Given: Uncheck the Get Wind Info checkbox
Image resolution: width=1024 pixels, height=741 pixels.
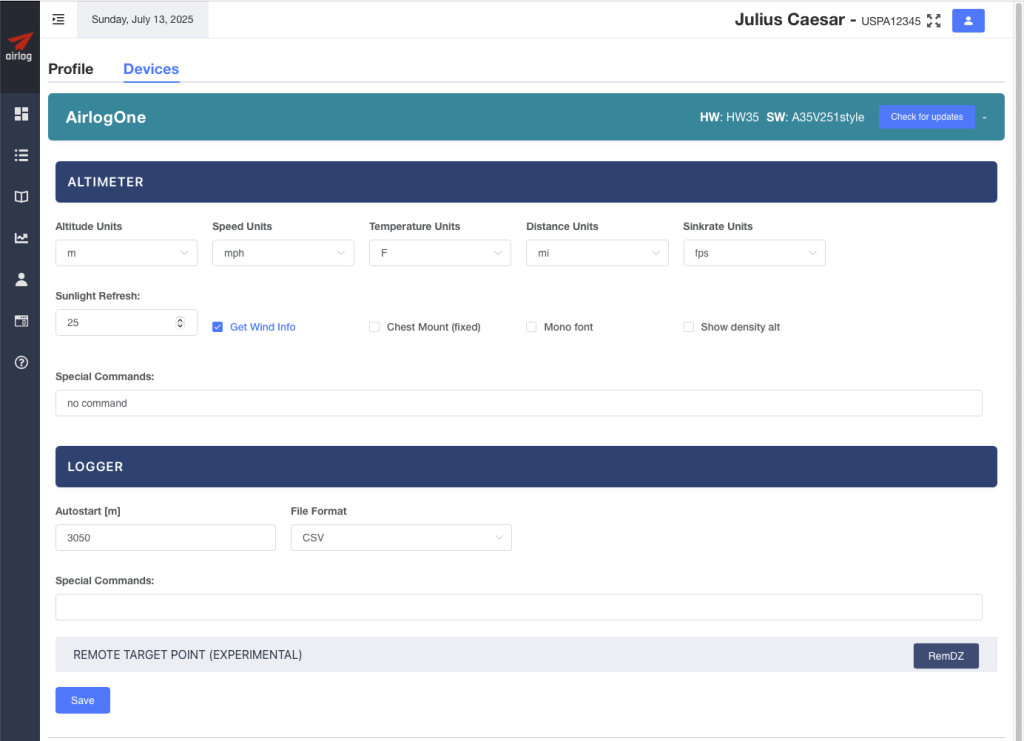Looking at the screenshot, I should tap(218, 327).
